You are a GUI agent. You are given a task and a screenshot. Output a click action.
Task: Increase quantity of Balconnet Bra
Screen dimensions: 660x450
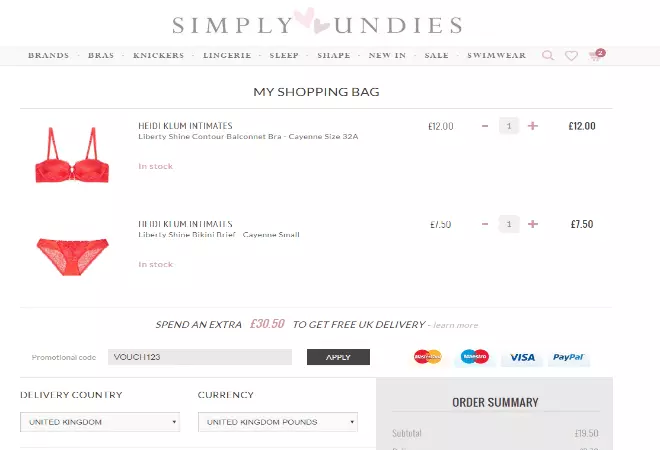click(533, 126)
